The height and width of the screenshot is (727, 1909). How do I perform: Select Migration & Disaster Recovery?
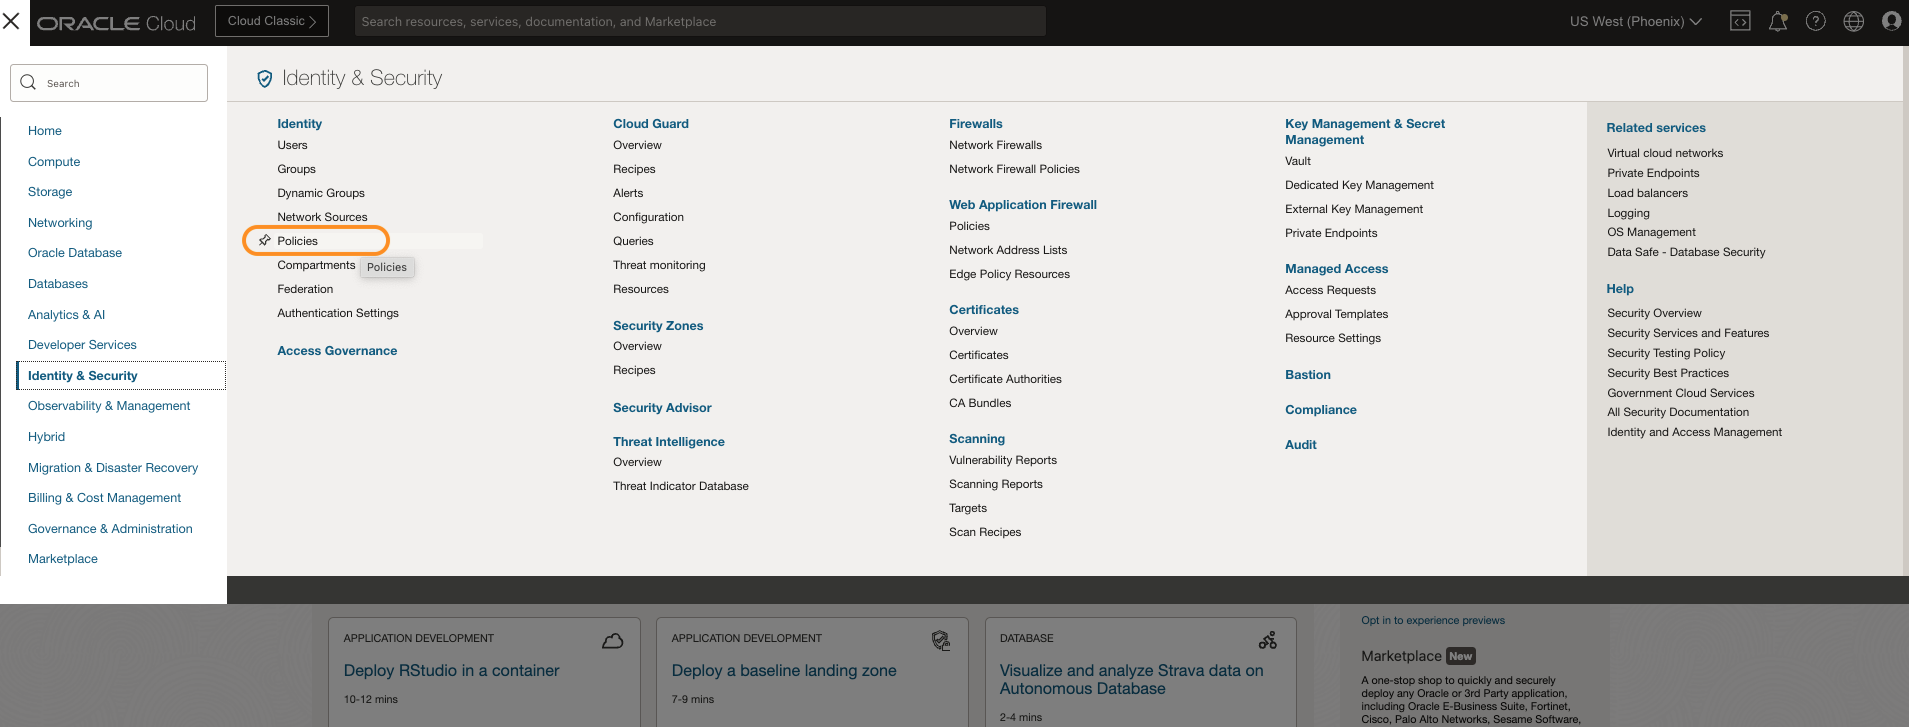coord(113,468)
